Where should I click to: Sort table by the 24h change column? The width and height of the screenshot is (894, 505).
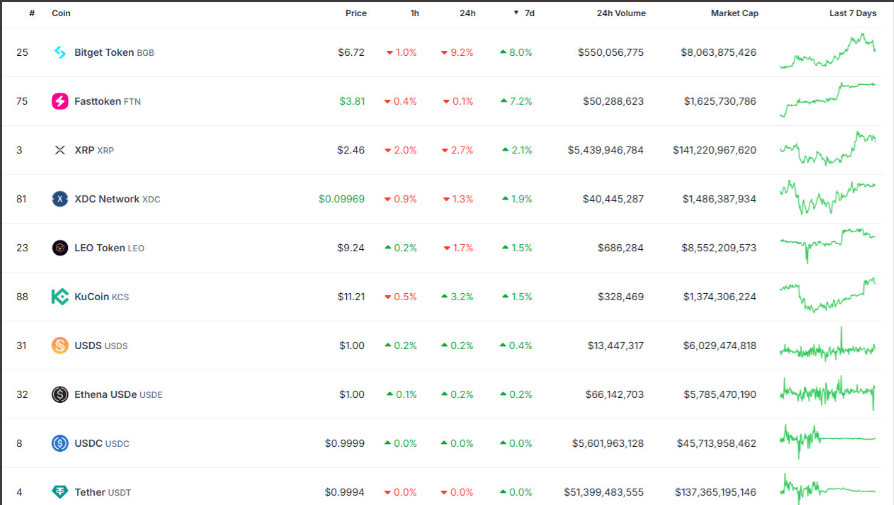[x=468, y=13]
